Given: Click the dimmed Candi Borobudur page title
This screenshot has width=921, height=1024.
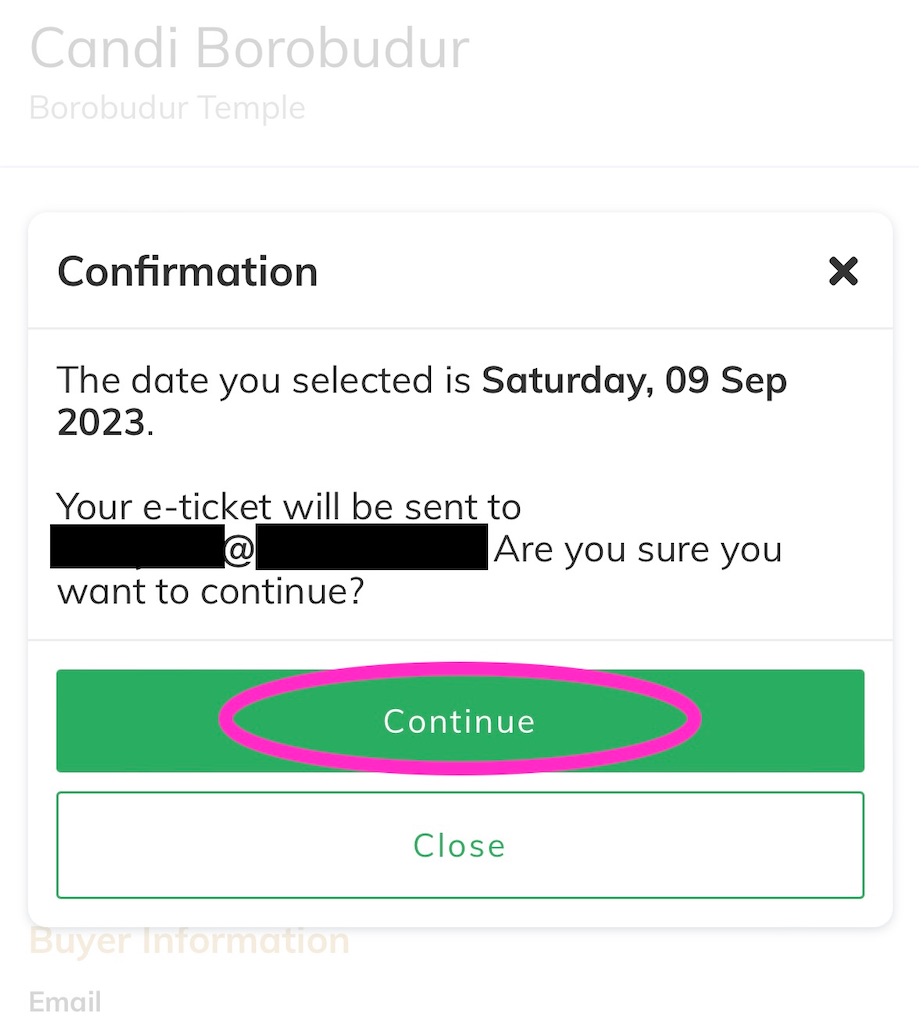Looking at the screenshot, I should (x=250, y=48).
